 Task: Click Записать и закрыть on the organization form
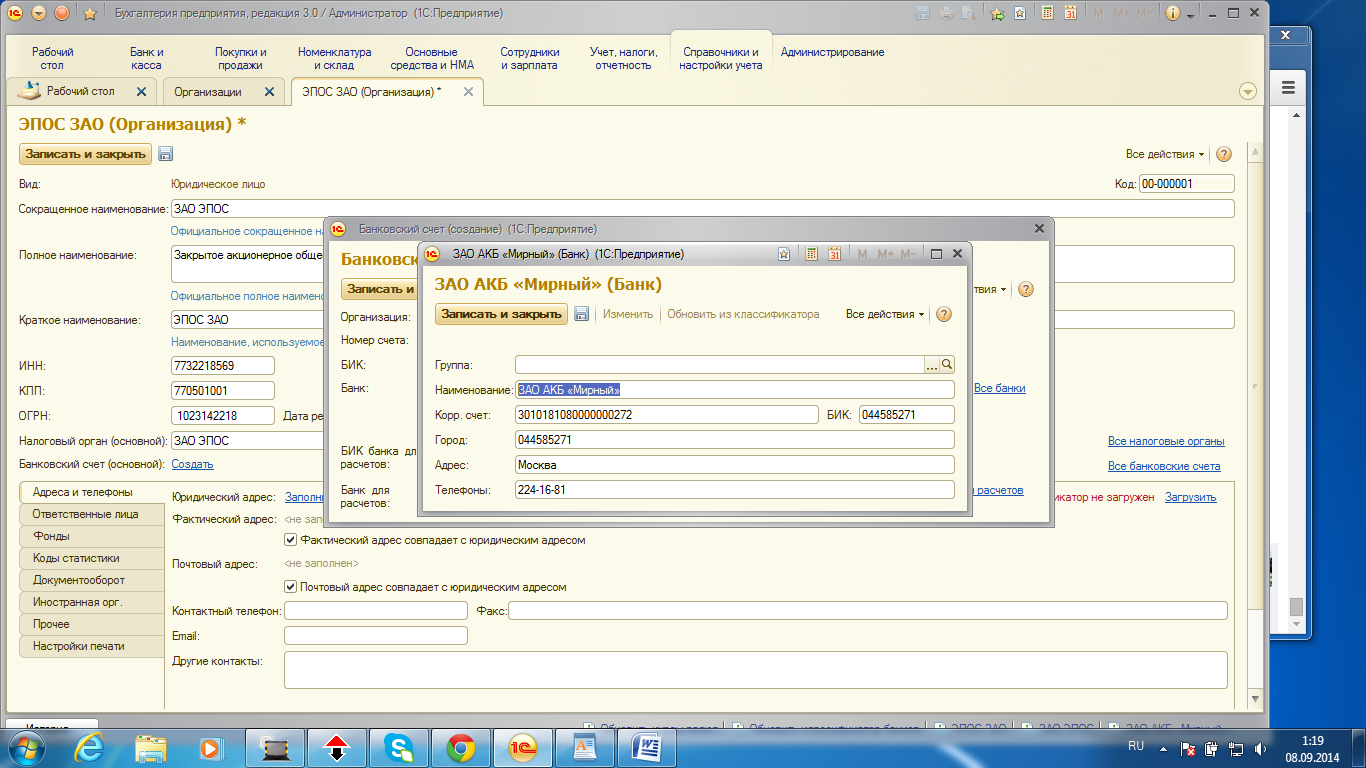pos(85,154)
